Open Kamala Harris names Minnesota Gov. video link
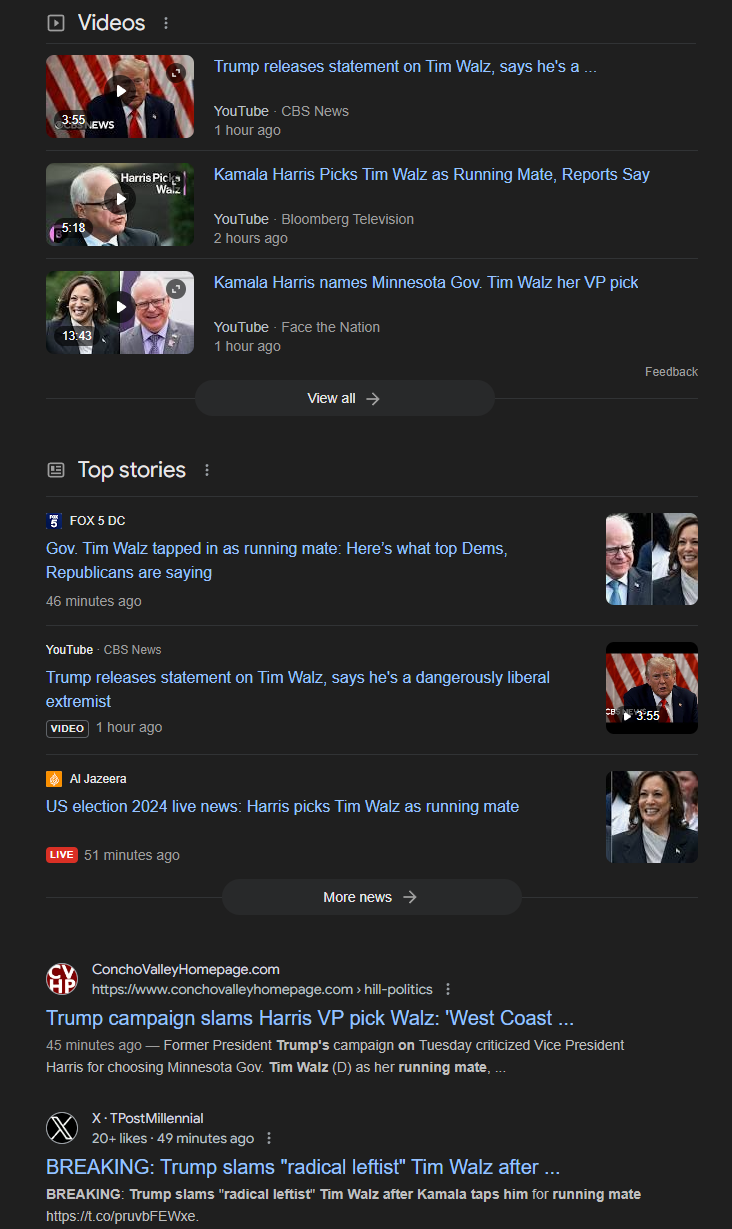This screenshot has height=1229, width=732. click(x=426, y=282)
